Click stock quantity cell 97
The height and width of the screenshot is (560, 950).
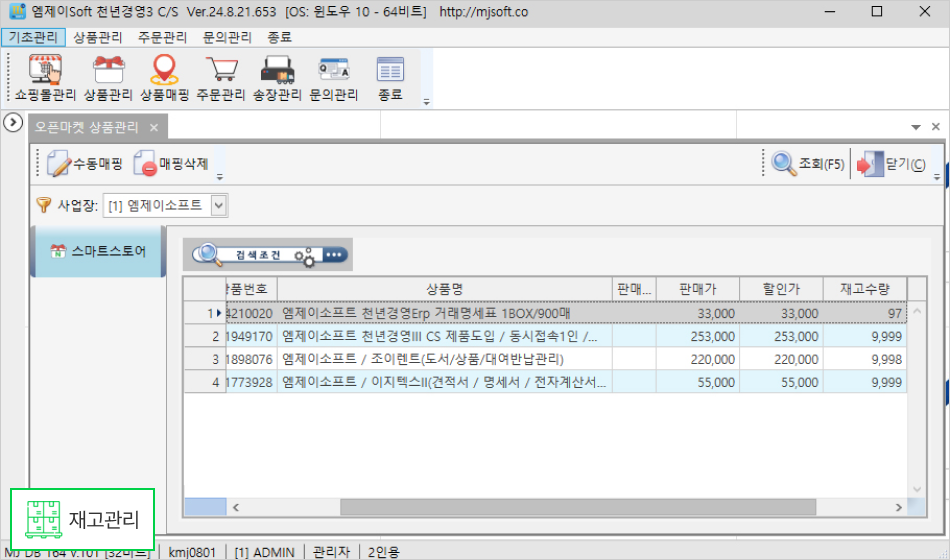click(x=865, y=313)
